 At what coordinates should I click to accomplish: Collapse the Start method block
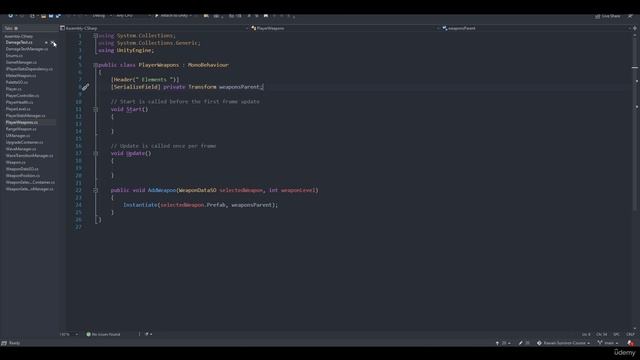[95, 109]
